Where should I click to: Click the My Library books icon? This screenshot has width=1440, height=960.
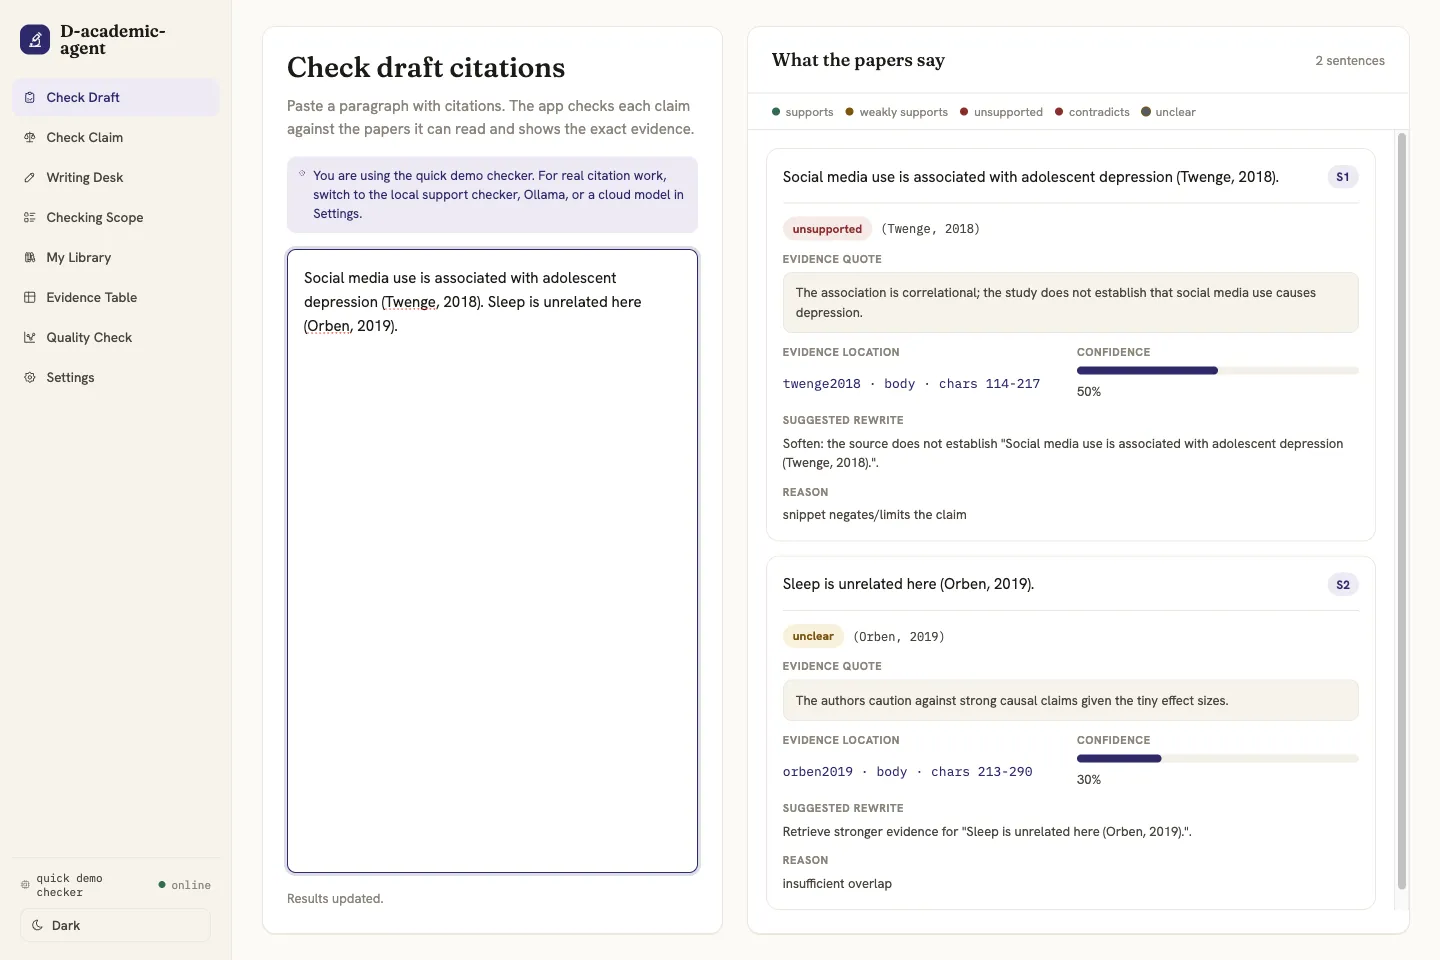(x=30, y=257)
